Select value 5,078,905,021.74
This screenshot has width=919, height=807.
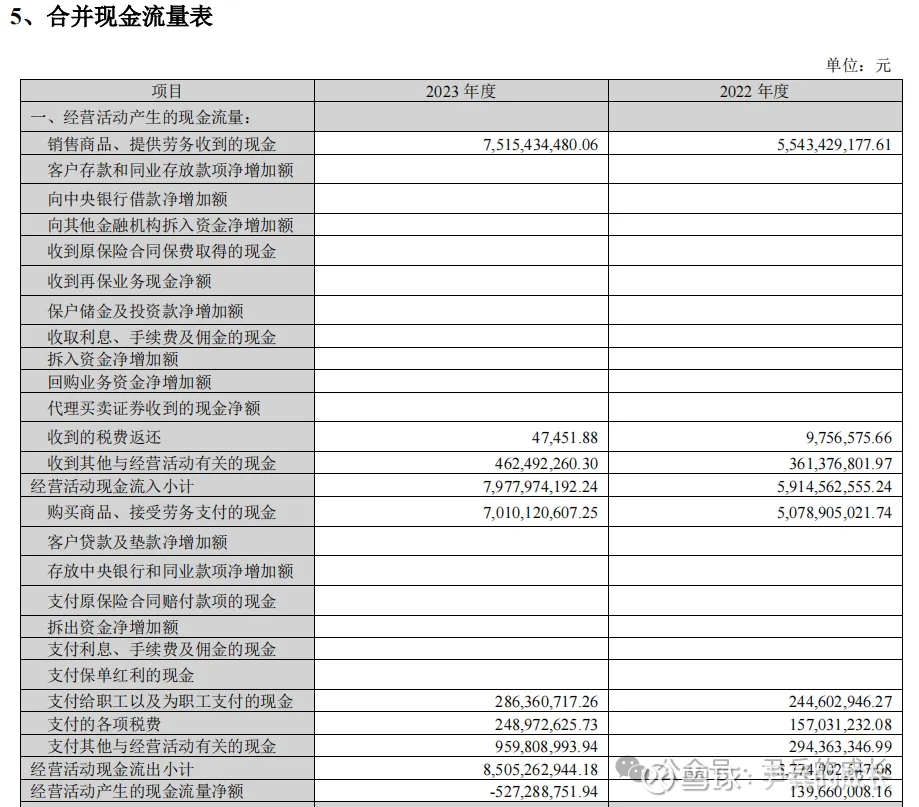pos(835,513)
